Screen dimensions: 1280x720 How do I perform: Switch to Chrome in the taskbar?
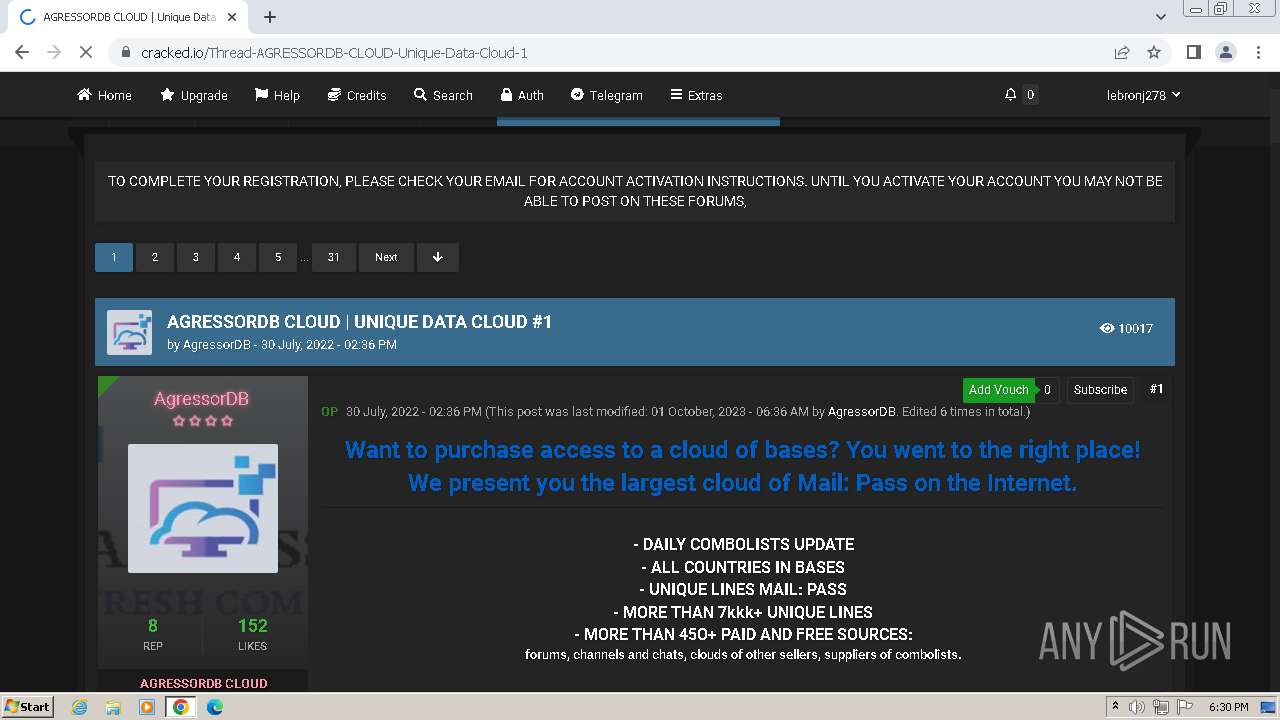(181, 707)
